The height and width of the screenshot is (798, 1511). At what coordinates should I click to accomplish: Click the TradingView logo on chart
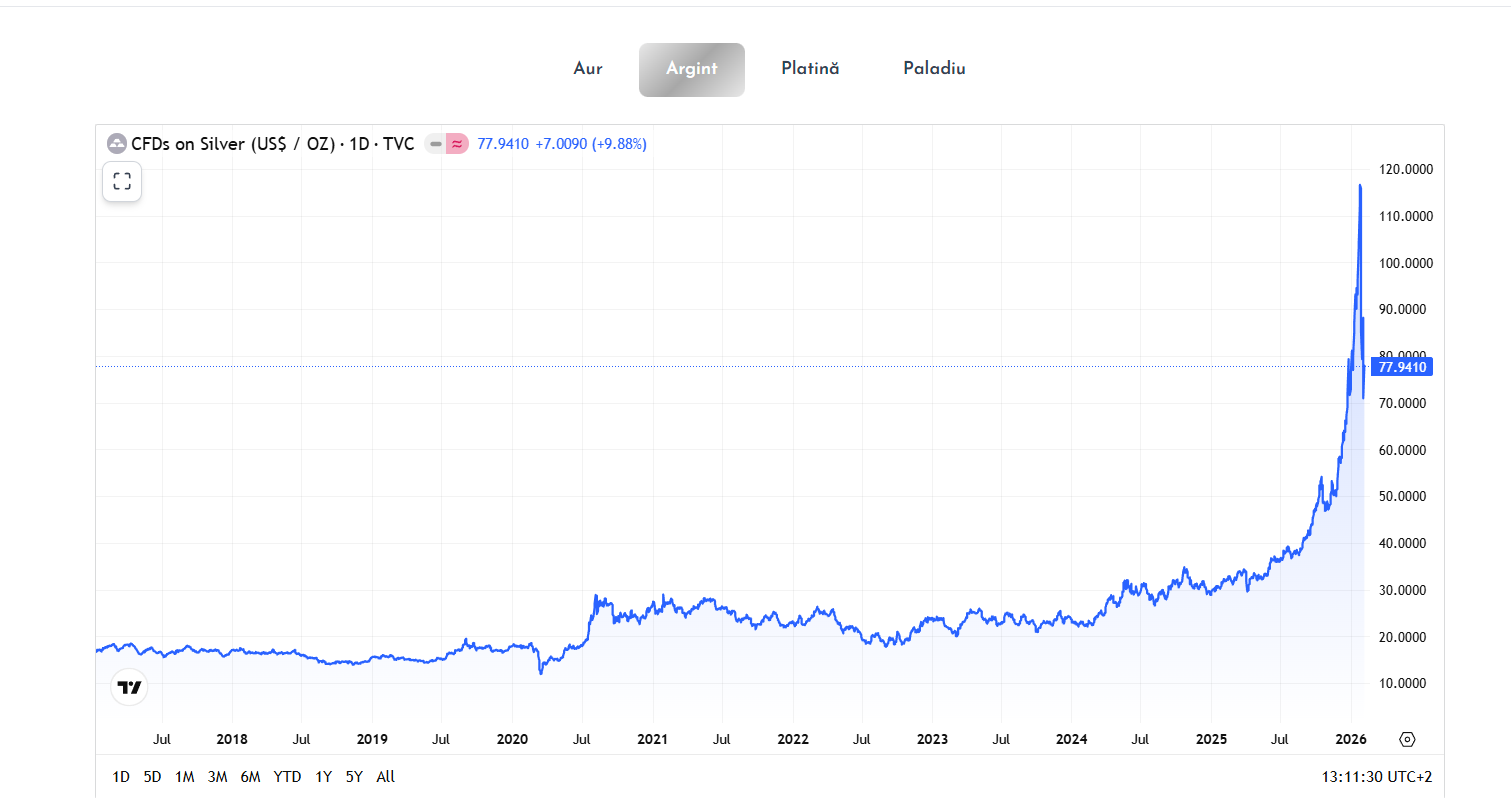click(x=129, y=687)
